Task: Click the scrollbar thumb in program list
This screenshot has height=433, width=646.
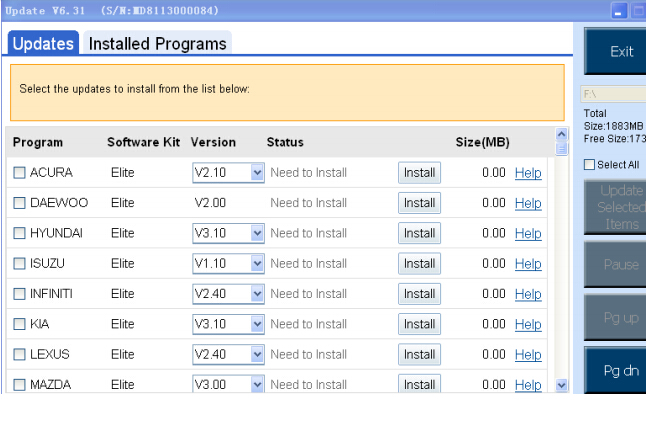Action: (x=562, y=149)
